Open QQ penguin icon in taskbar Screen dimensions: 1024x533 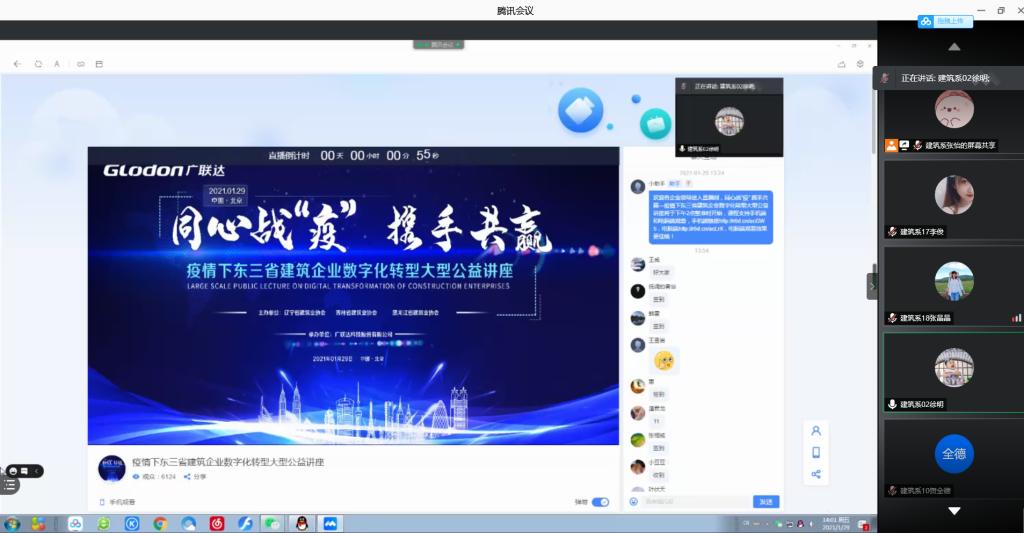(300, 523)
